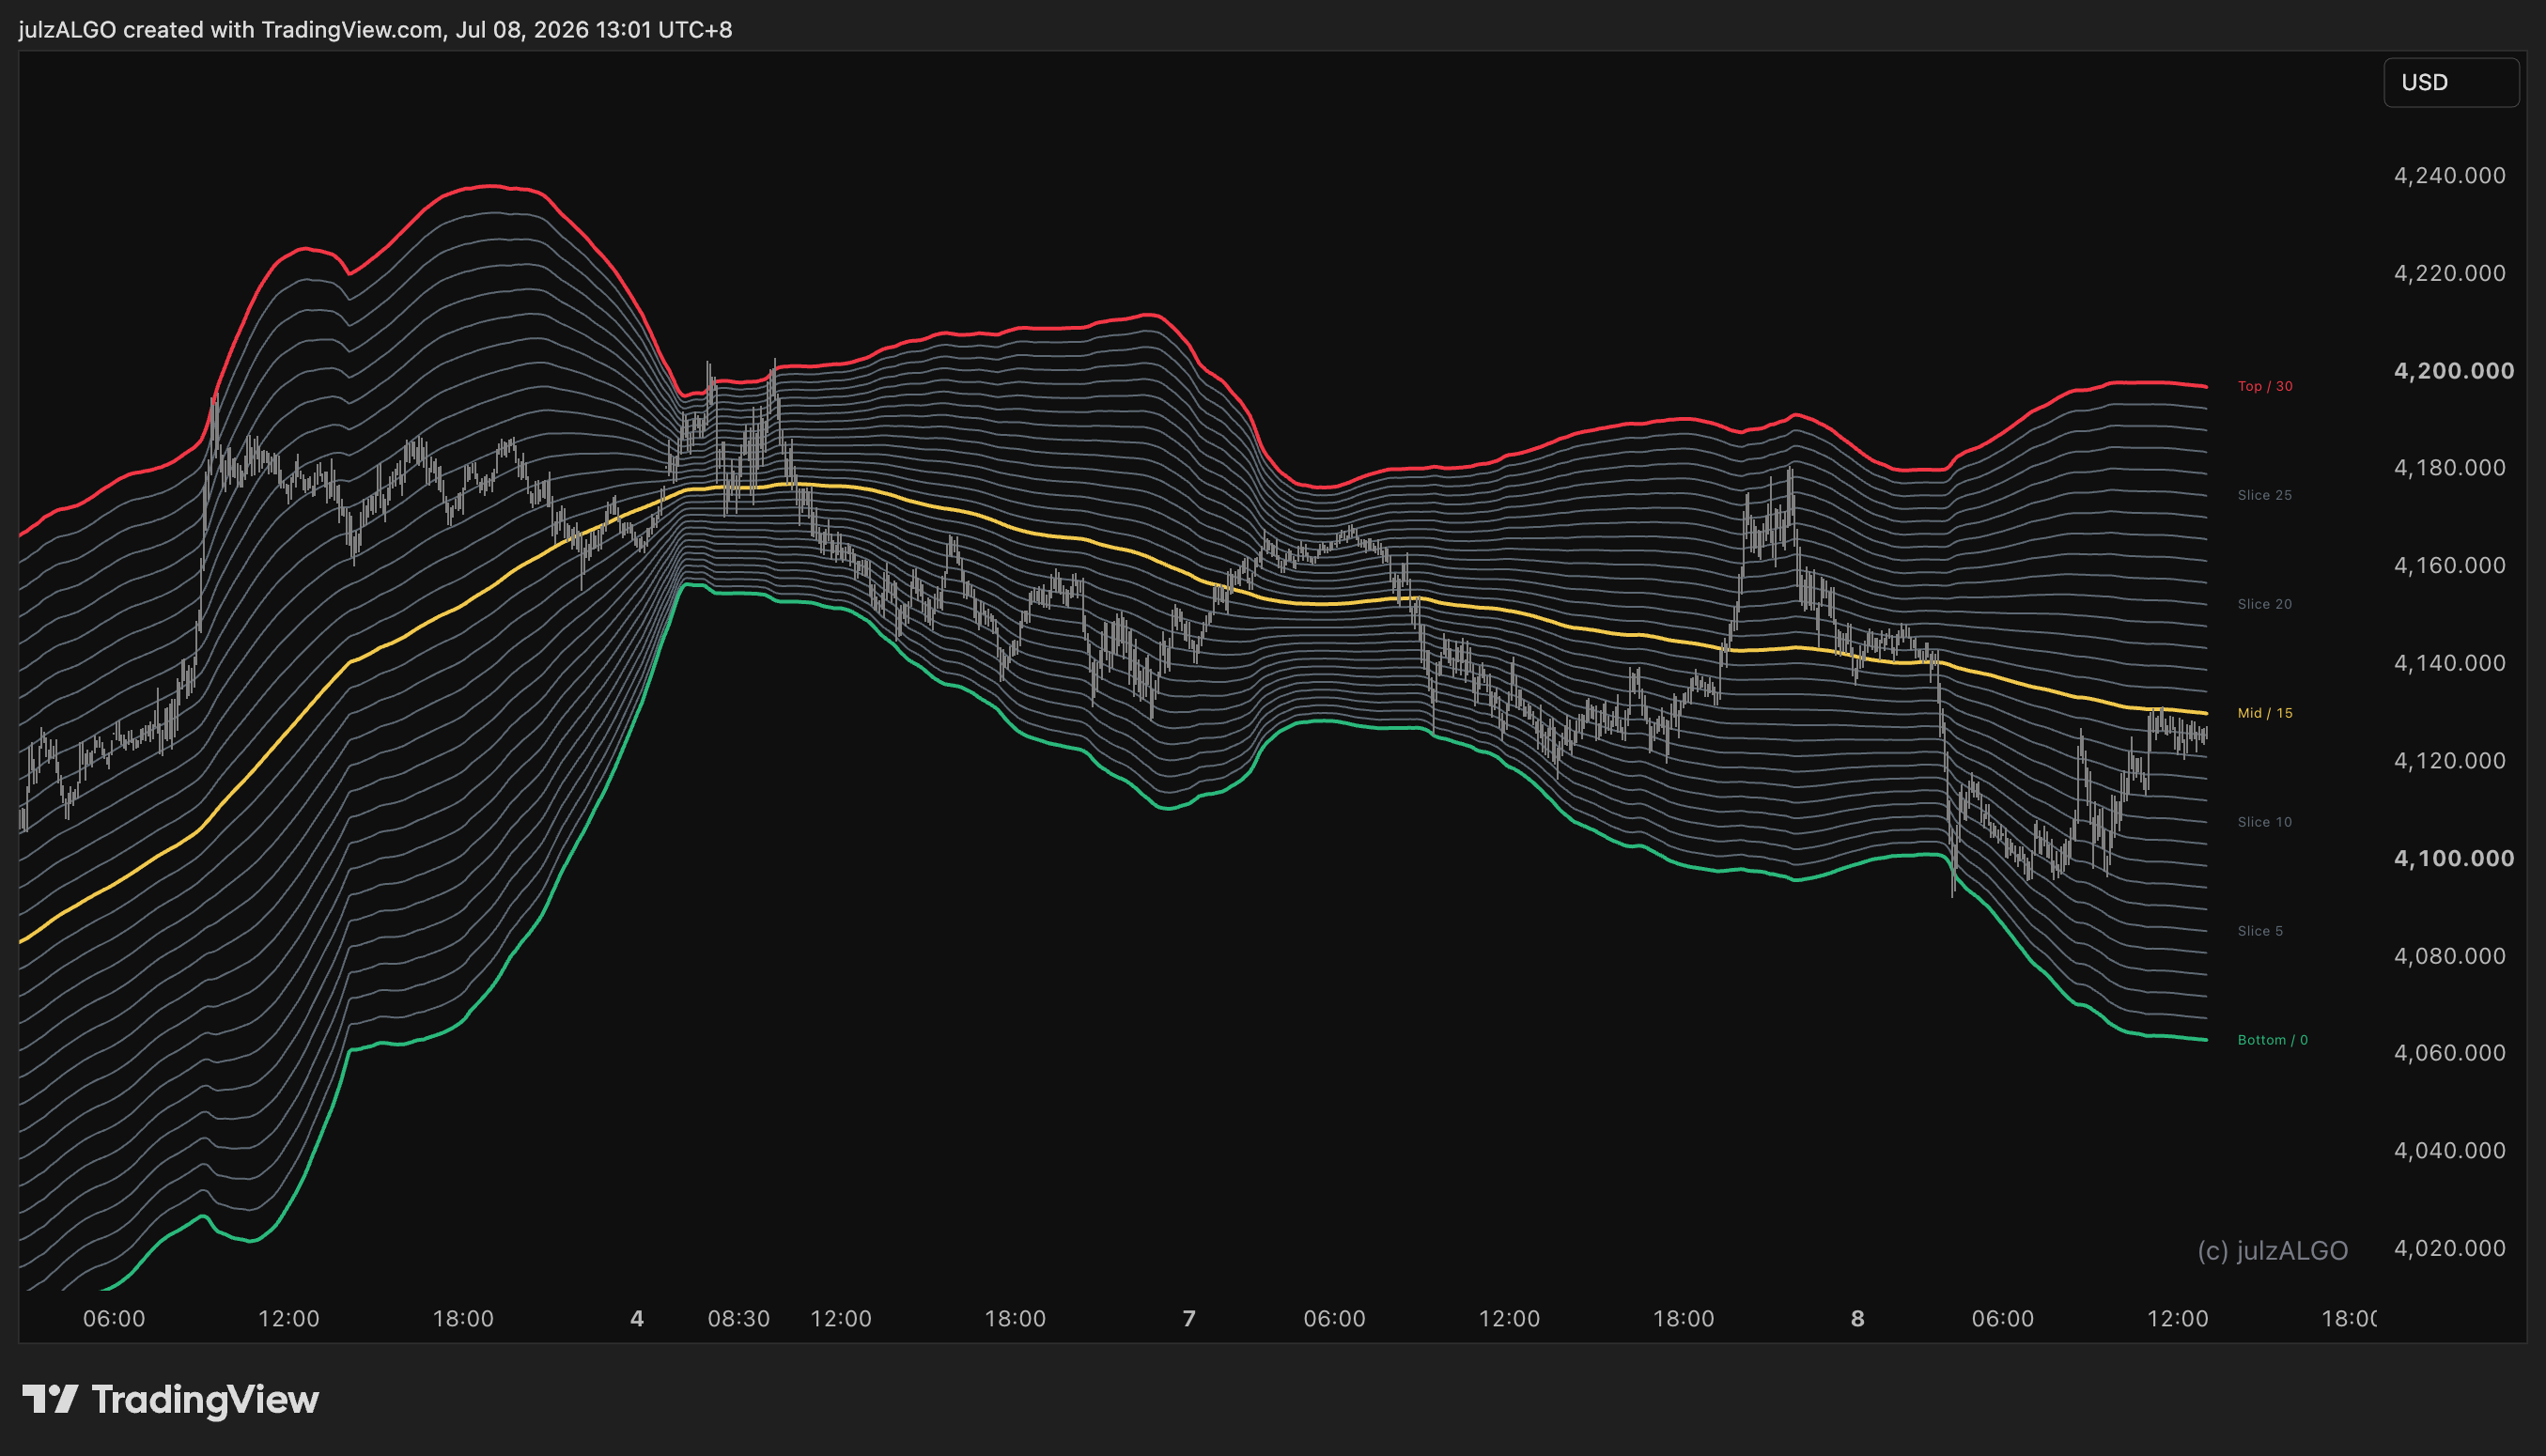Click the 4,220.000 price axis label
Screen dimensions: 2546x1456
point(2449,273)
